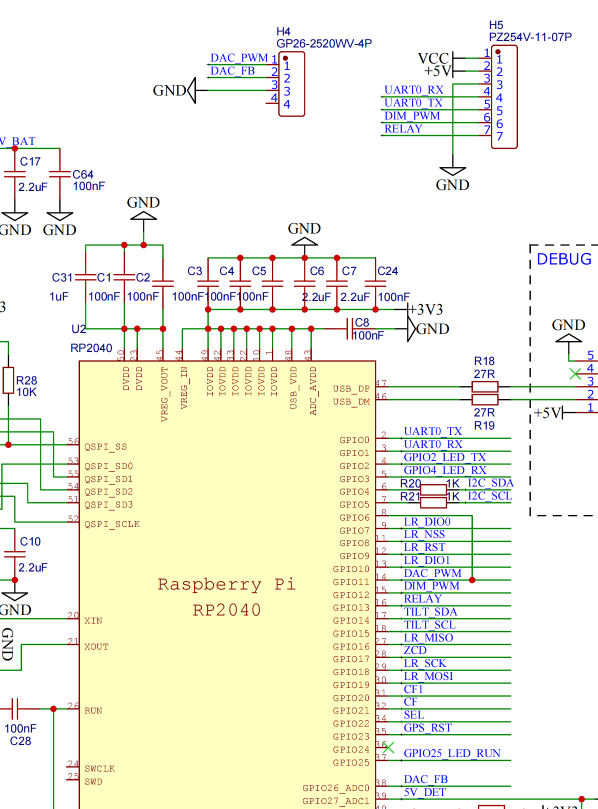Select the C17 2.2uF capacitor

tap(15, 174)
